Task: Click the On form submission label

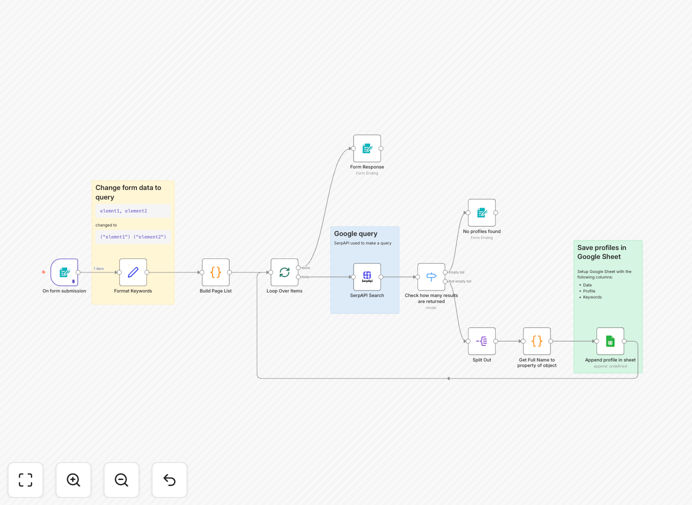Action: (64, 291)
